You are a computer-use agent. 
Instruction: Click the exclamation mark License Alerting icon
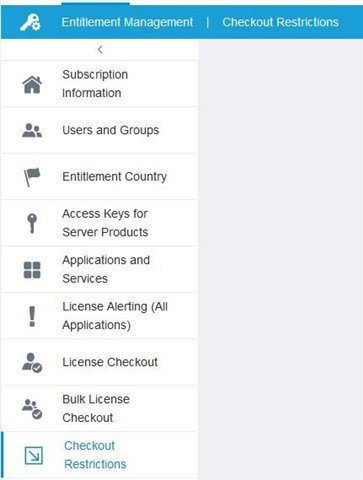[x=32, y=316]
